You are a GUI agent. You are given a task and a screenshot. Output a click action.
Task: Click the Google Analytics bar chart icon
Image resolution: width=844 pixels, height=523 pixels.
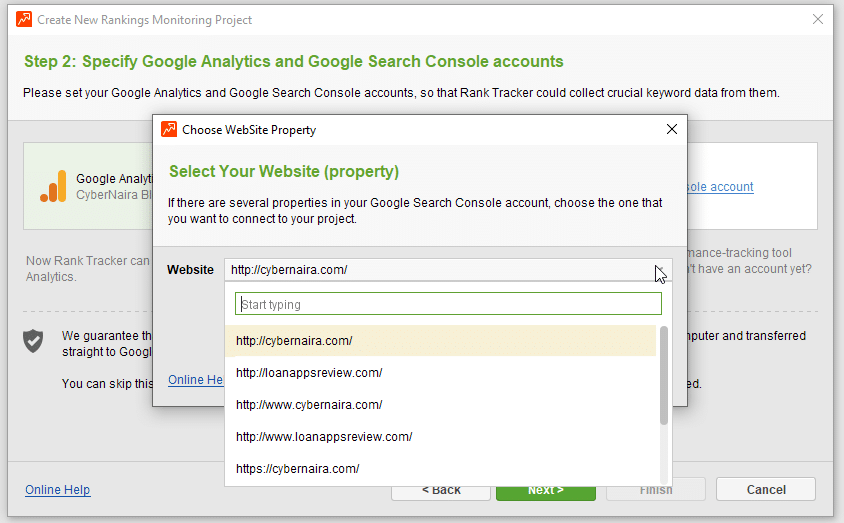click(52, 186)
